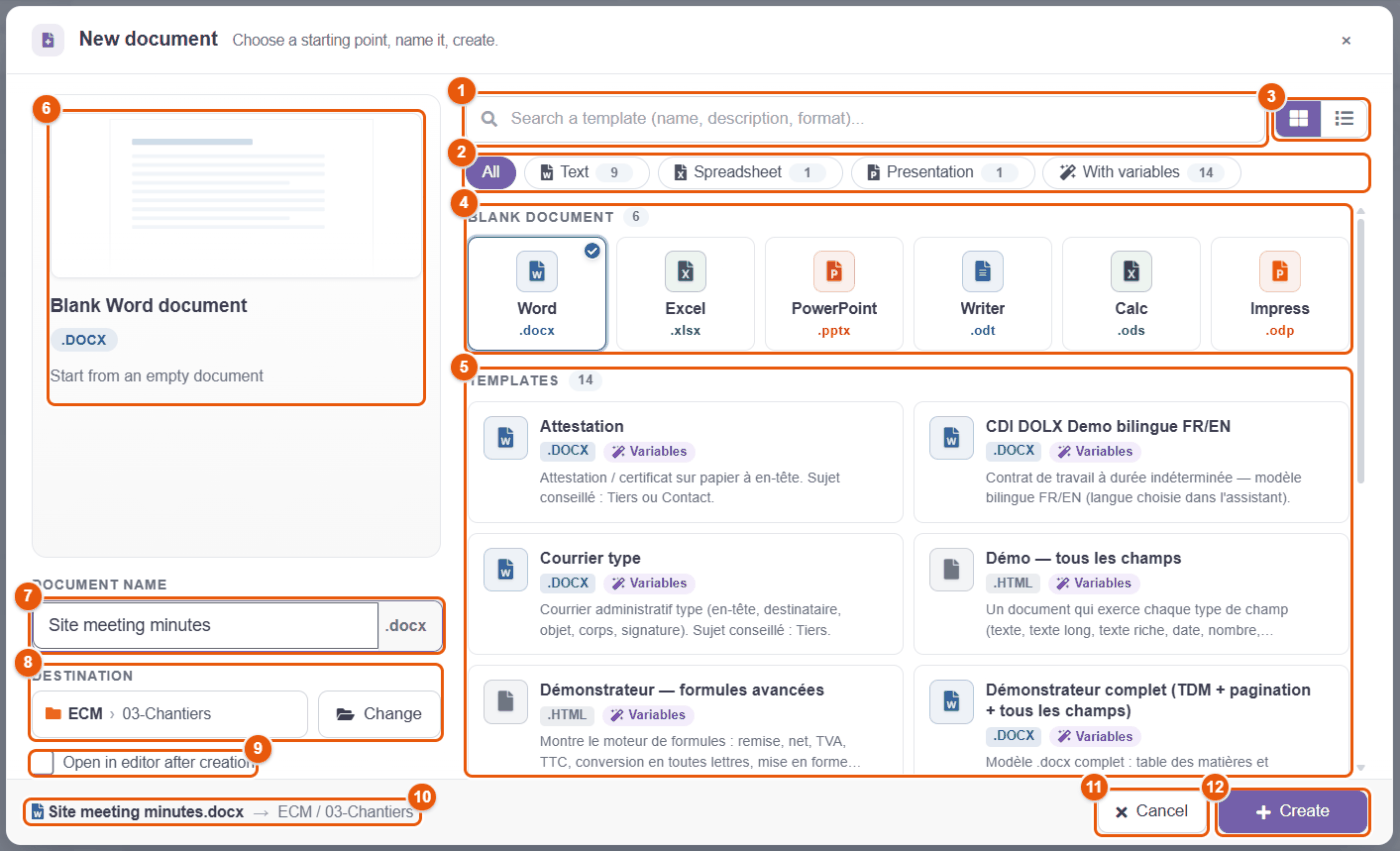Choose the blank Calc .ods document
The height and width of the screenshot is (851, 1400).
[1131, 293]
